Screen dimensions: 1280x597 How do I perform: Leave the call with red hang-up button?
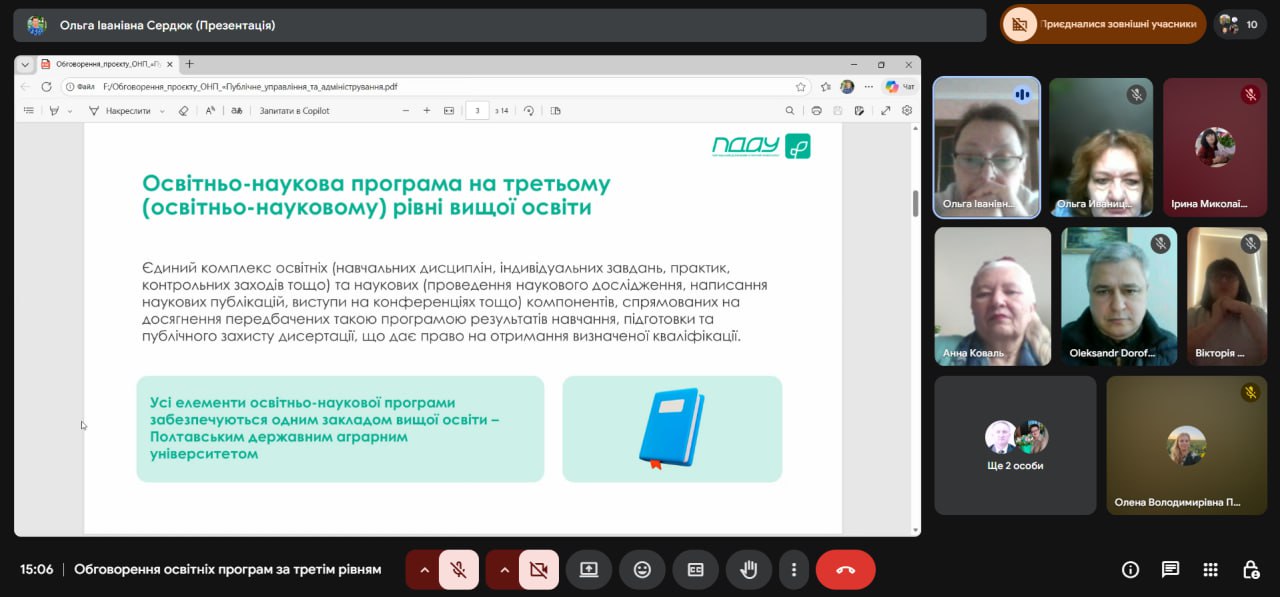pos(845,570)
